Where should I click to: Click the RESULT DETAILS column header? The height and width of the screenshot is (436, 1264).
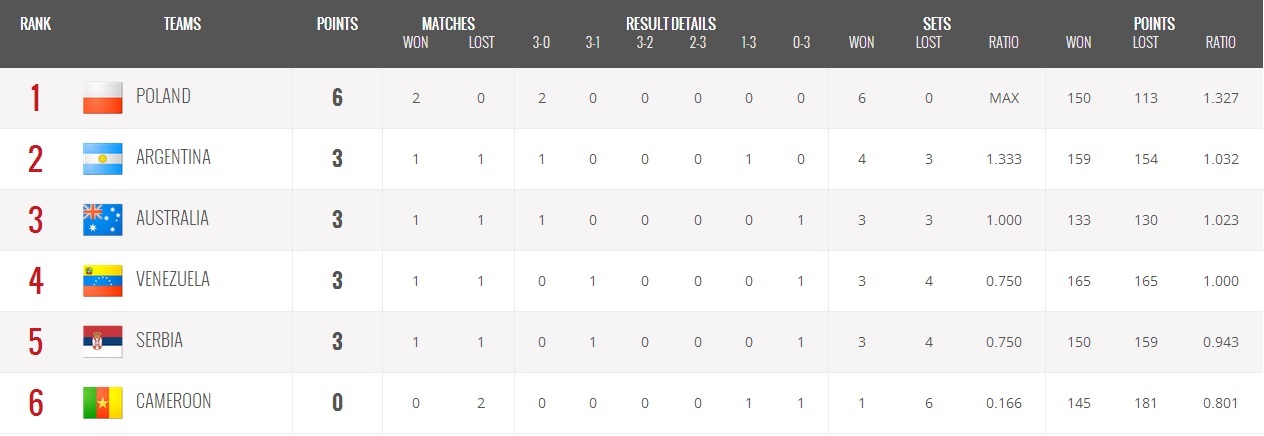coord(670,24)
